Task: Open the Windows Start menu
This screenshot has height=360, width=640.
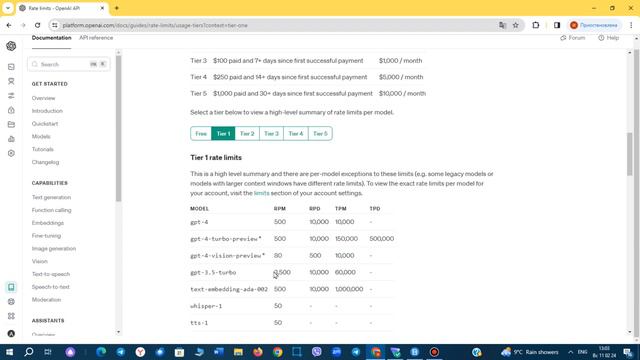Action: [9, 352]
